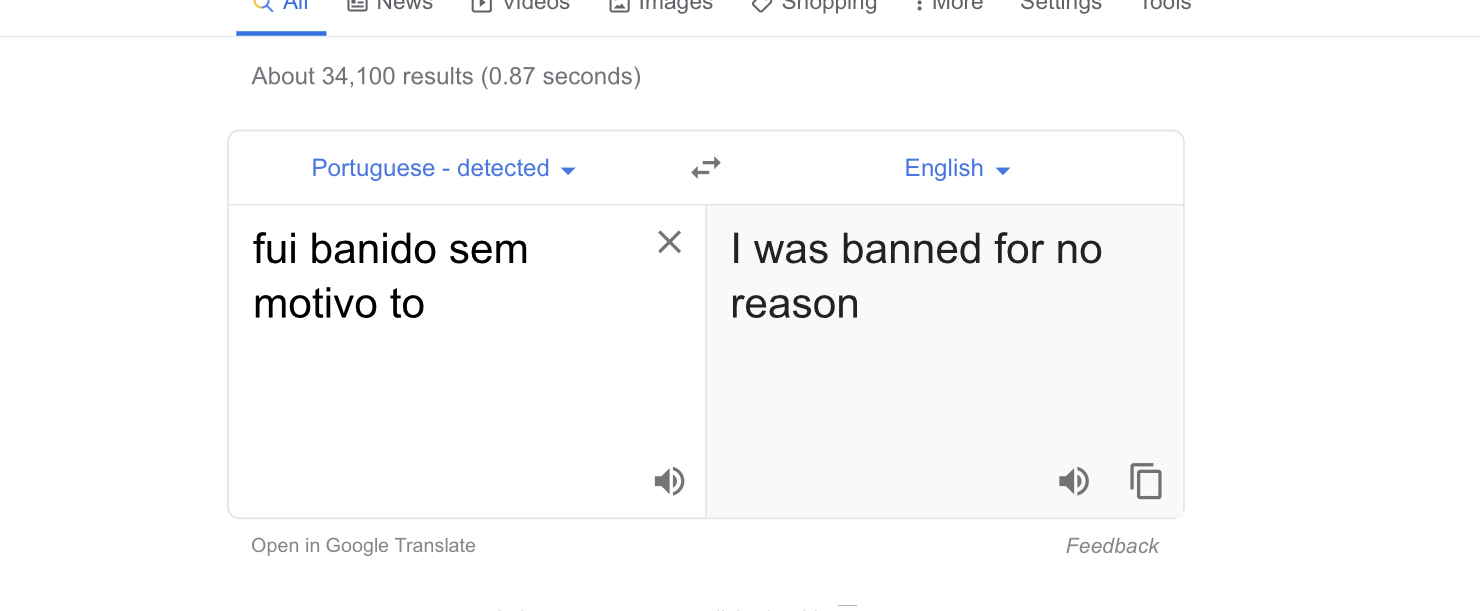Send Feedback on the translation
This screenshot has width=1480, height=611.
coord(1112,546)
